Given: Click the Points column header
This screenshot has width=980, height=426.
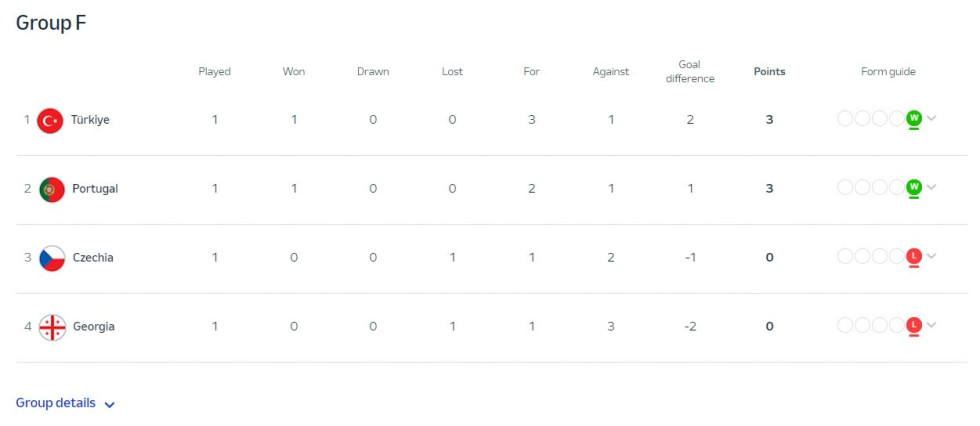Looking at the screenshot, I should click(x=769, y=72).
